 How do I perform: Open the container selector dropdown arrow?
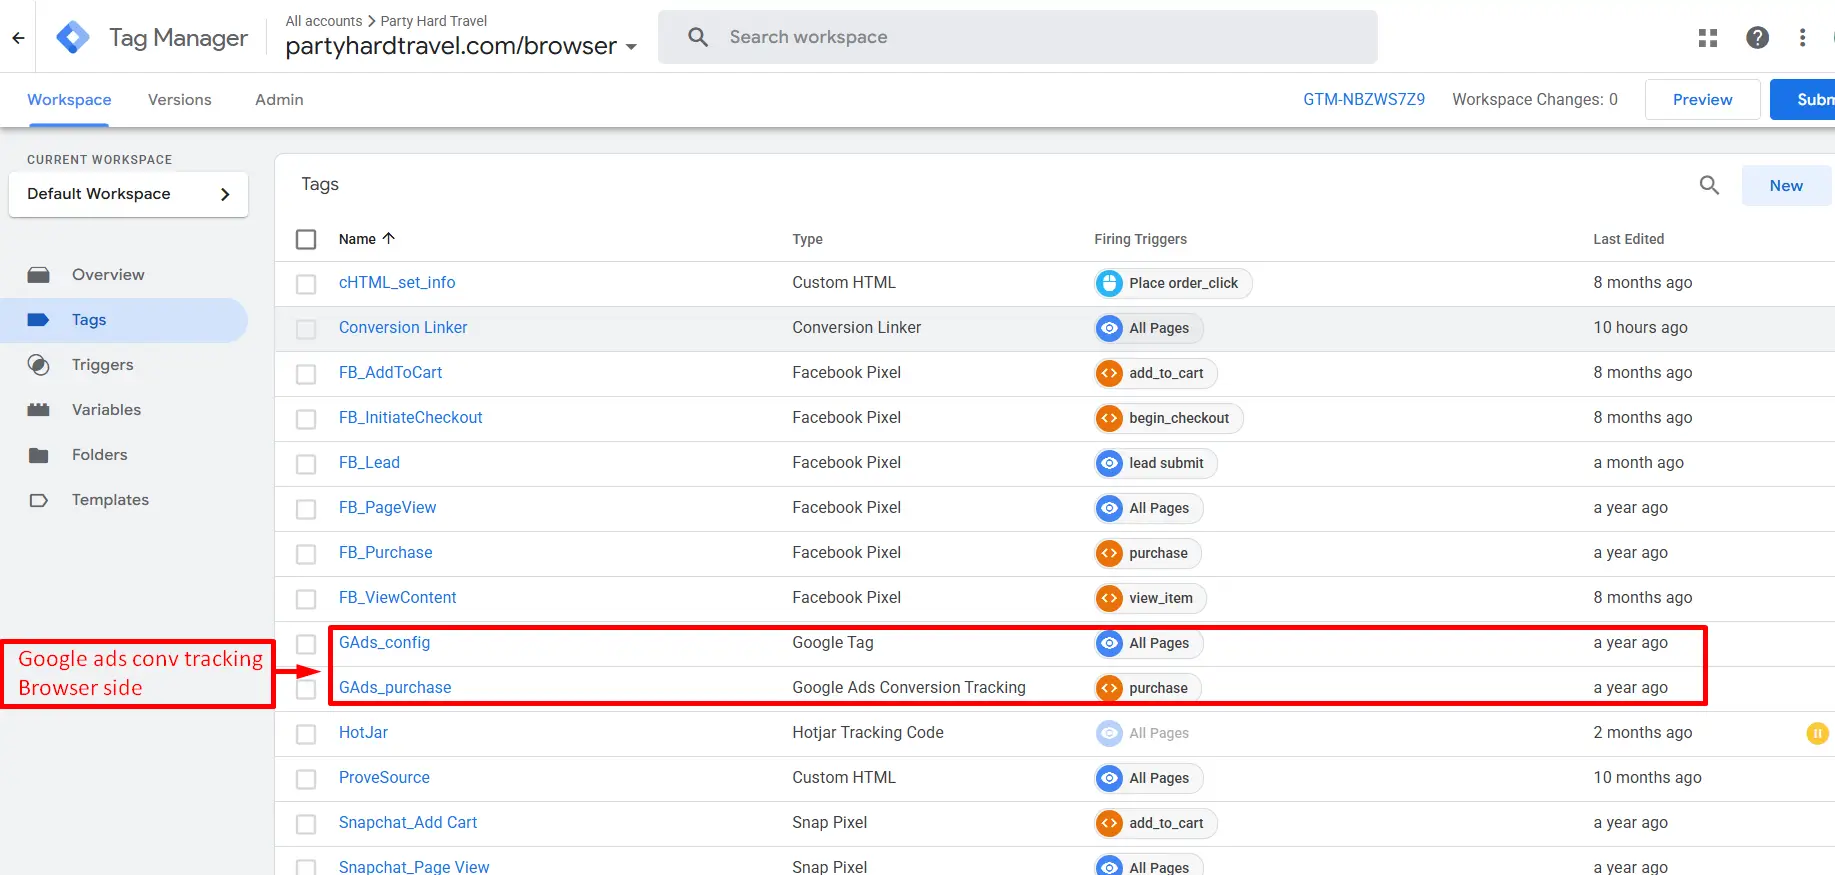(631, 47)
